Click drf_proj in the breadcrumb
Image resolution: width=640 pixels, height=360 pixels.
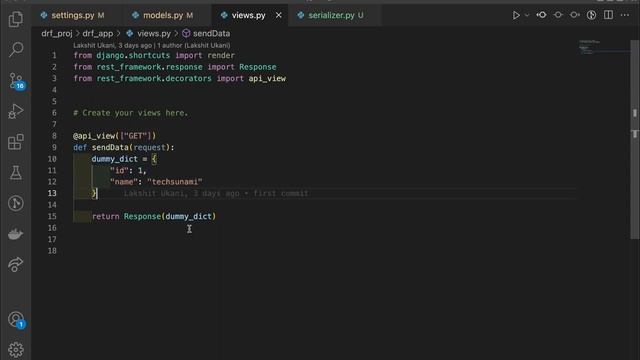click(x=57, y=33)
